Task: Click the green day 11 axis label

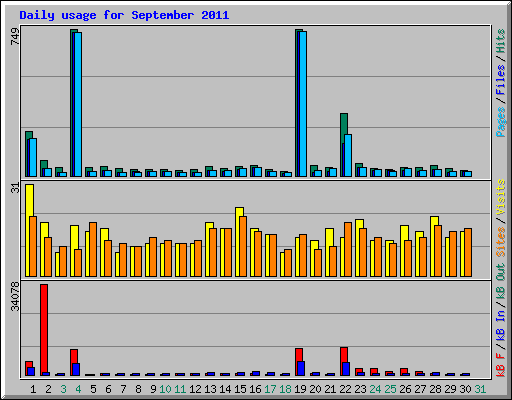Action: pos(180,389)
